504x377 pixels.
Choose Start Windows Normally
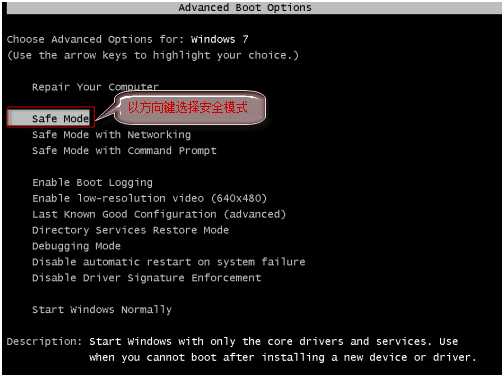click(102, 310)
